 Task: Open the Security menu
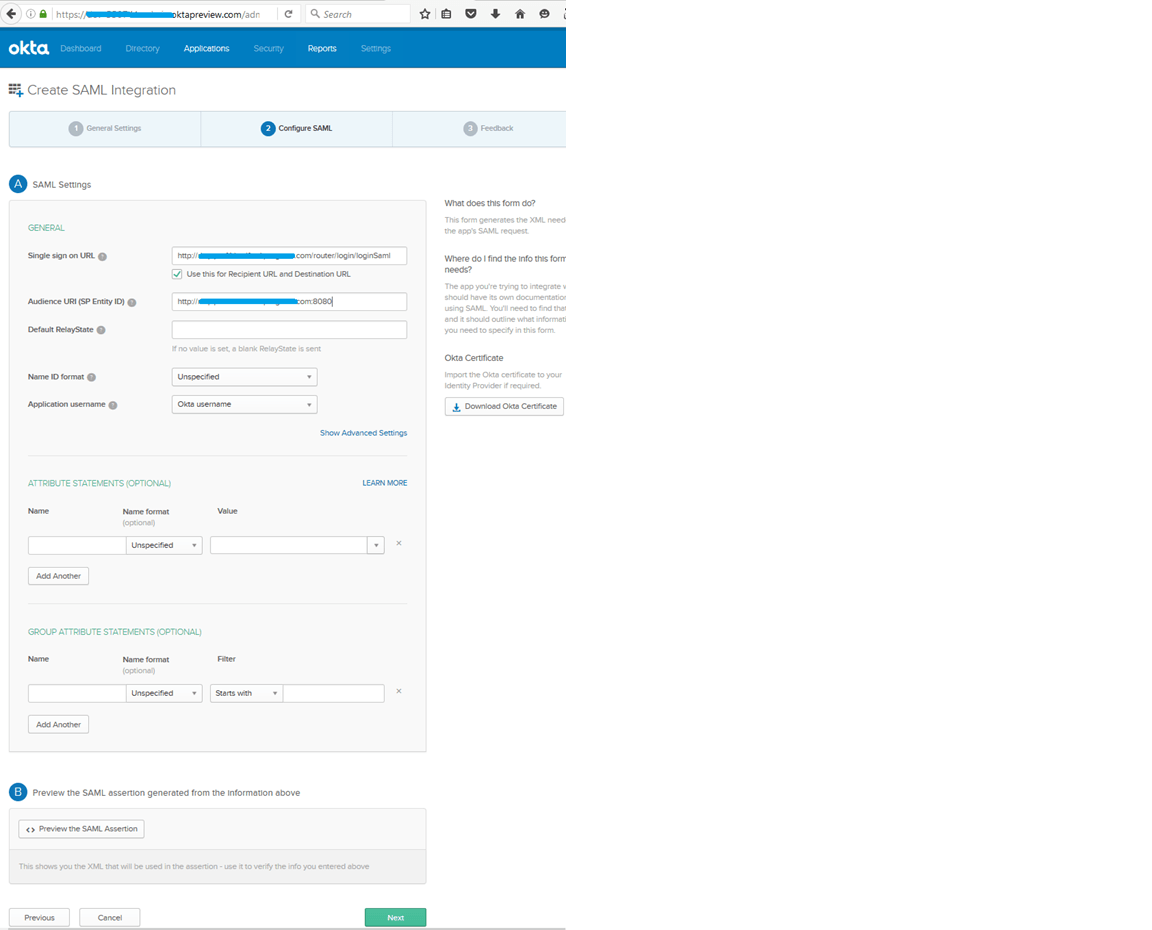268,48
